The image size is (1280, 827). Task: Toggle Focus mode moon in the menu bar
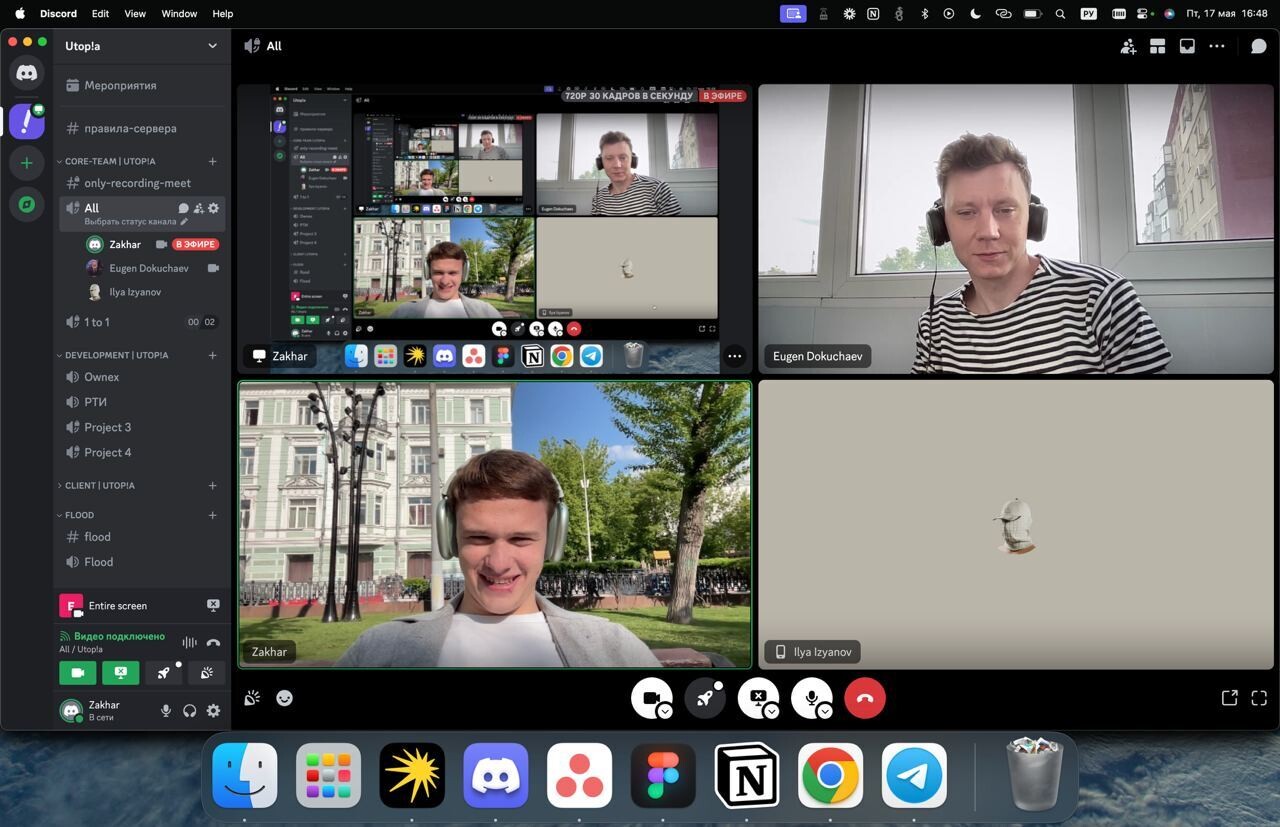pos(976,14)
